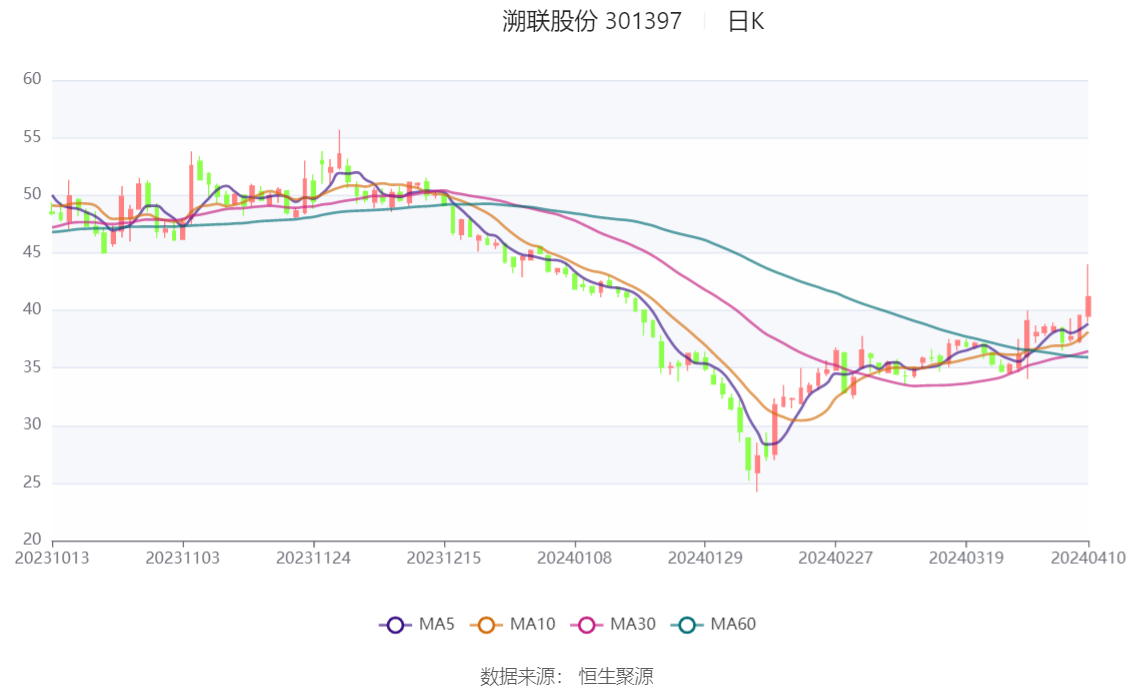
Task: Select the 日K period label
Action: pos(746,21)
